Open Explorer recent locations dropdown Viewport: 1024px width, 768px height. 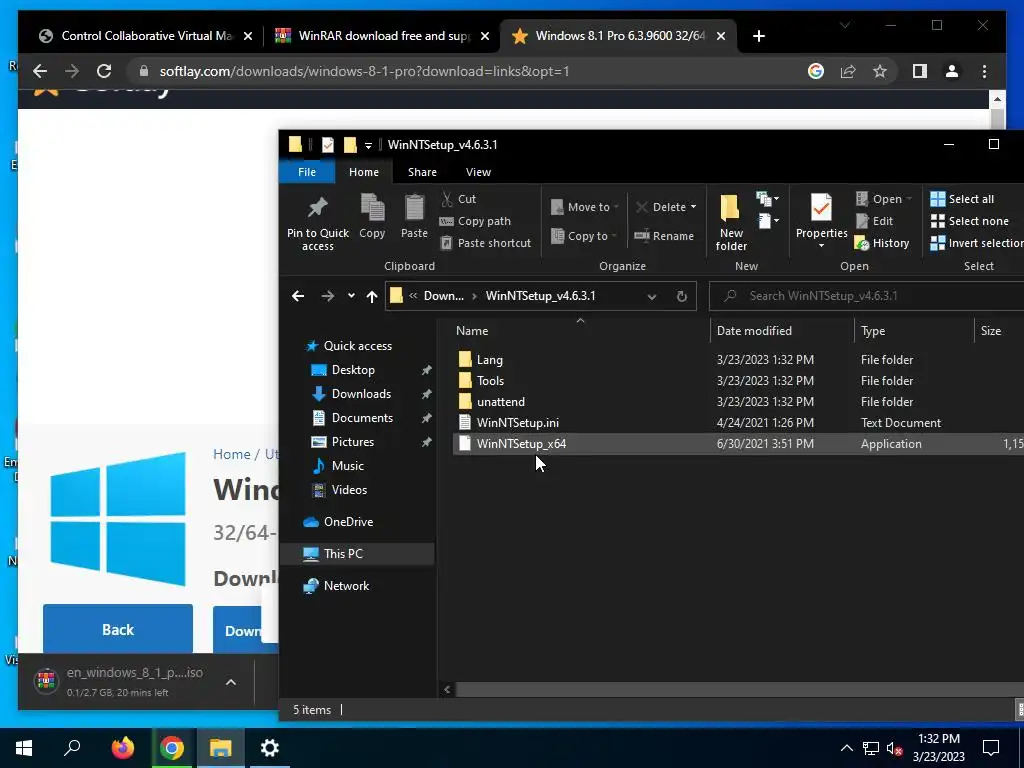point(351,296)
